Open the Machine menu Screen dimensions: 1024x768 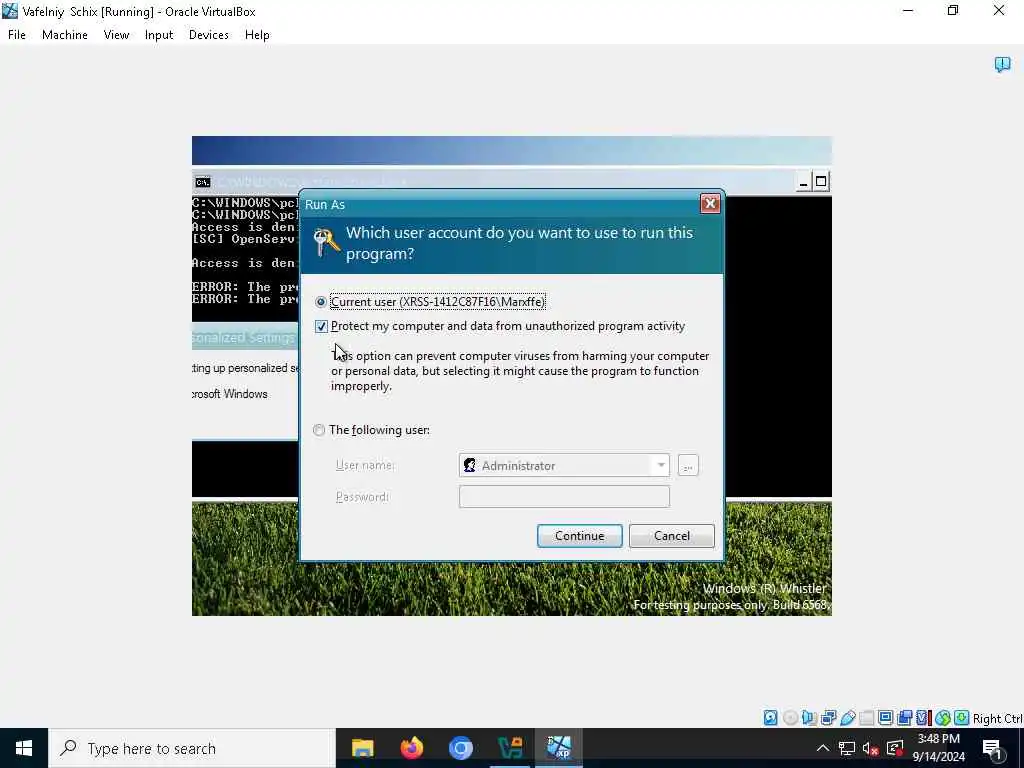click(65, 35)
